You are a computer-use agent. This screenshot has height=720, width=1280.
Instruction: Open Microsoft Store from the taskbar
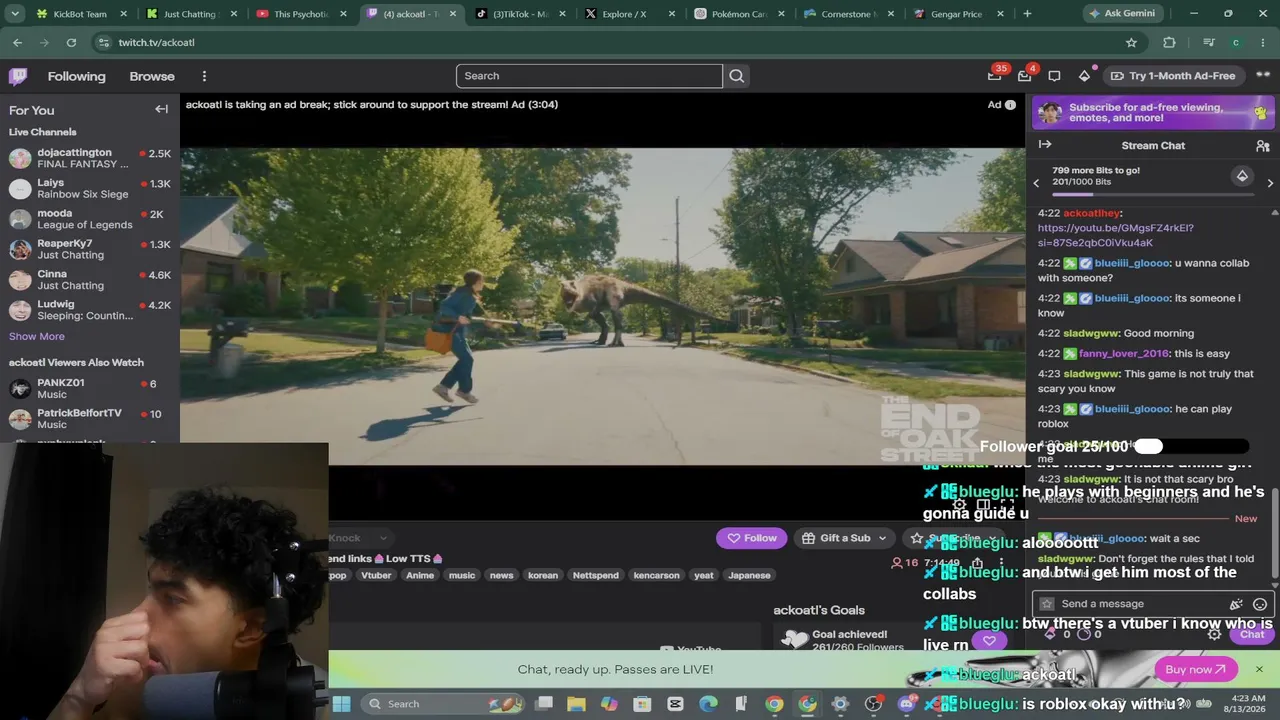(642, 704)
